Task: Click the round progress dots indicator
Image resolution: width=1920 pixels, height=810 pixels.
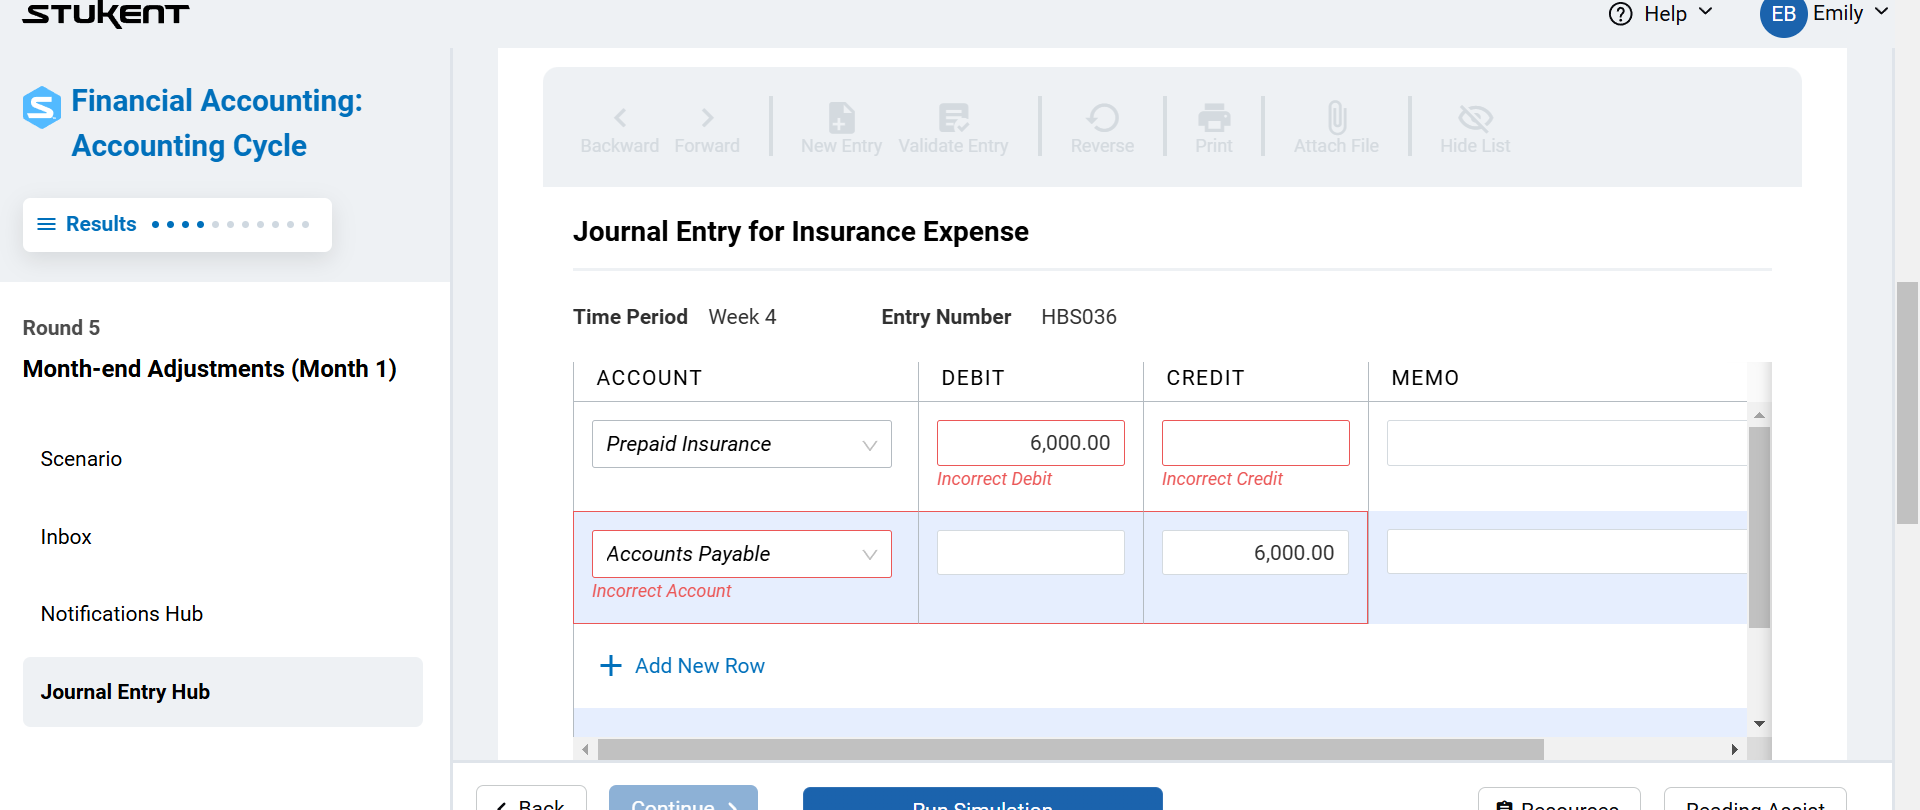Action: pyautogui.click(x=230, y=224)
